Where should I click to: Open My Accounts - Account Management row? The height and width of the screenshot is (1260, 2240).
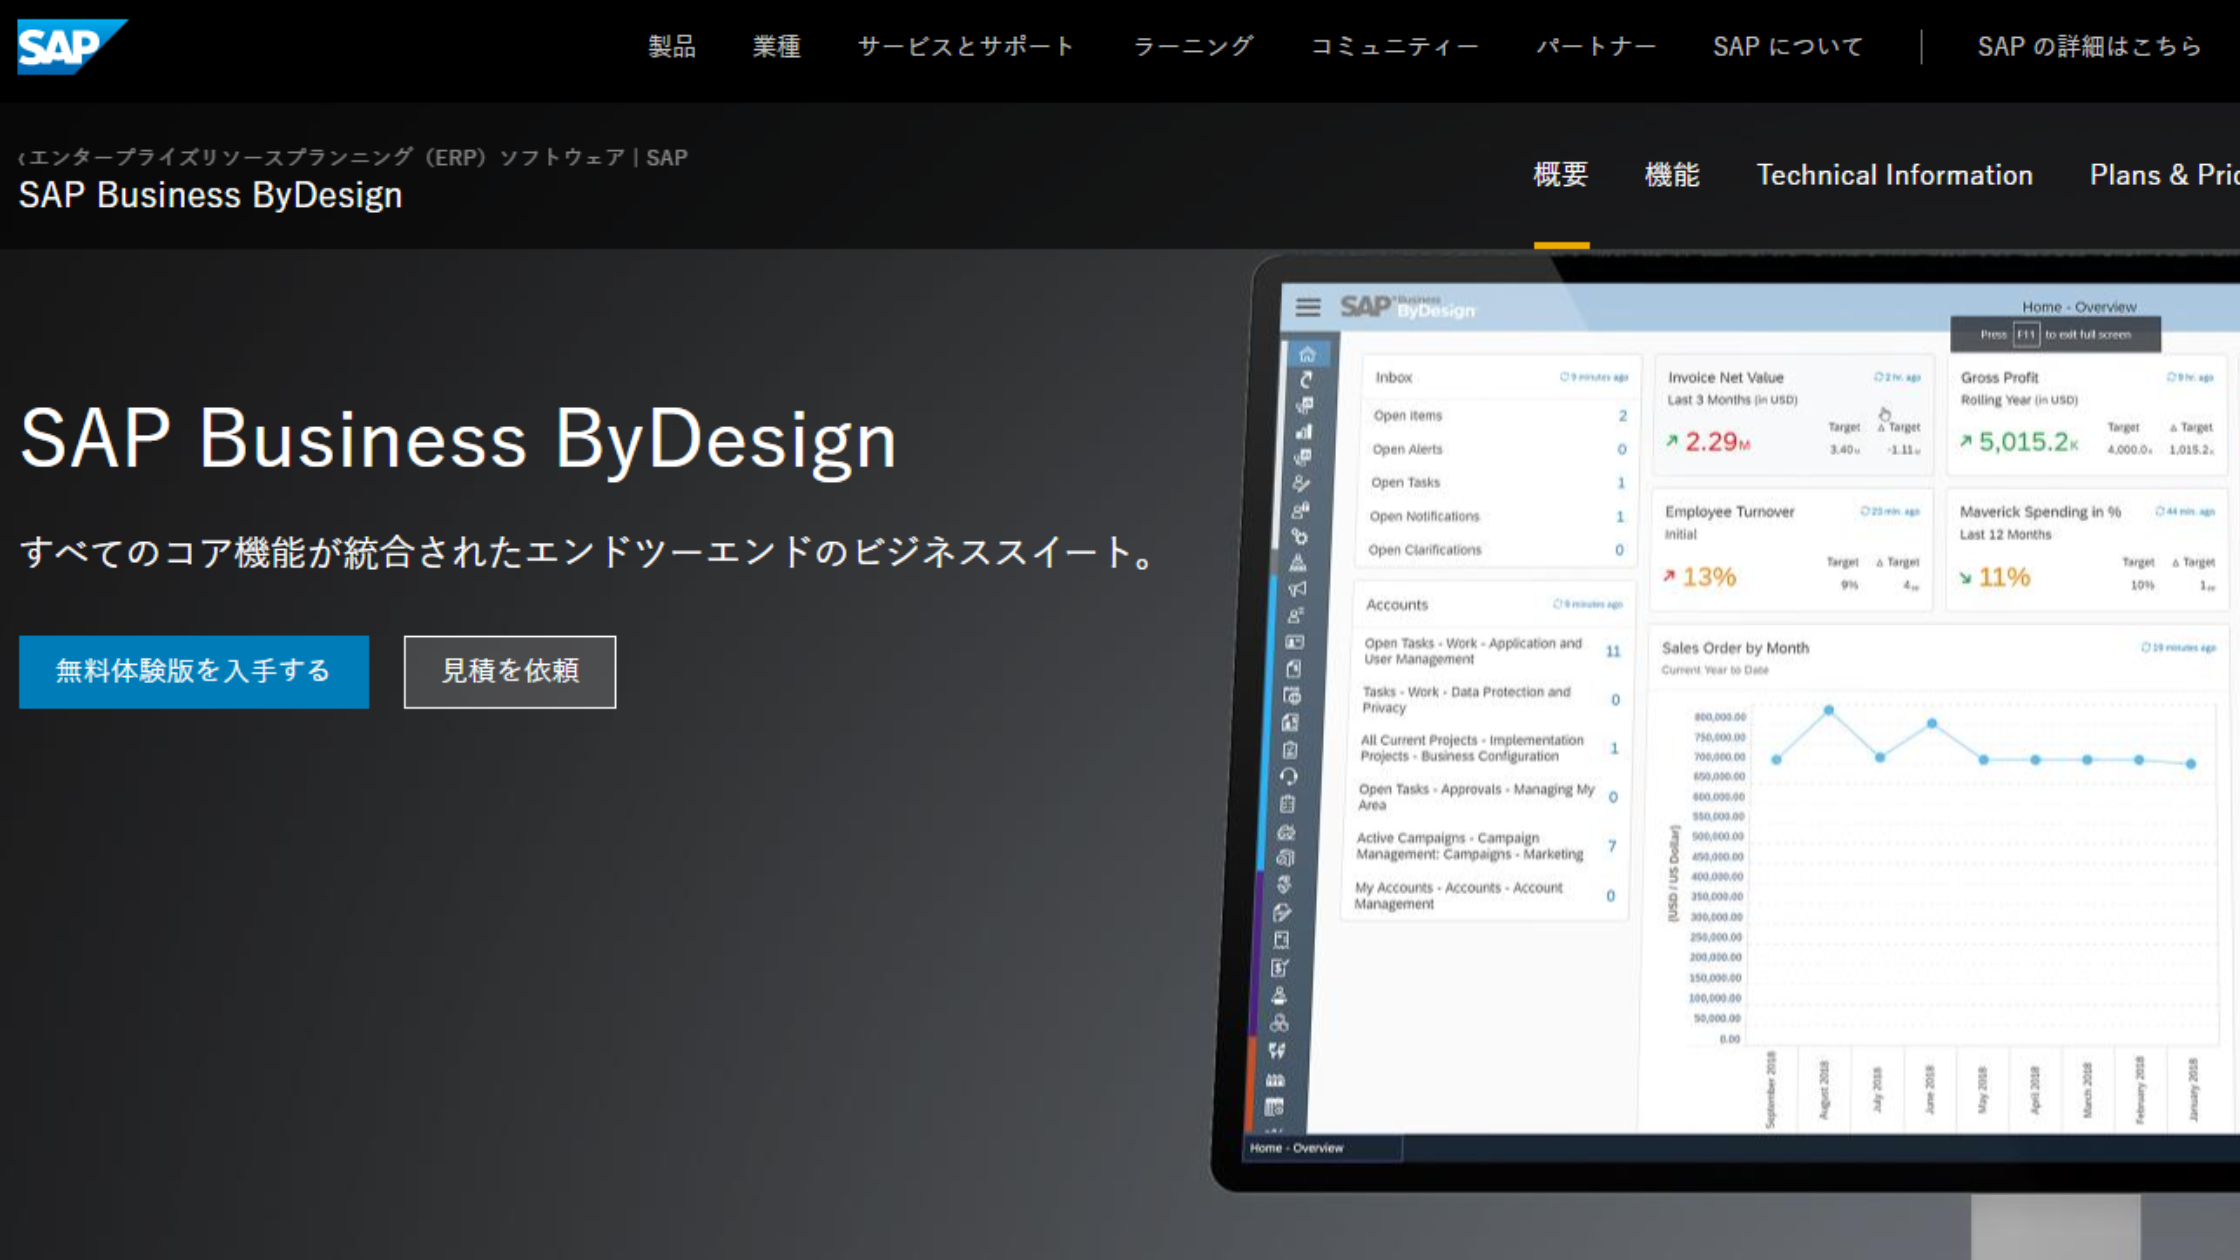(x=1485, y=895)
